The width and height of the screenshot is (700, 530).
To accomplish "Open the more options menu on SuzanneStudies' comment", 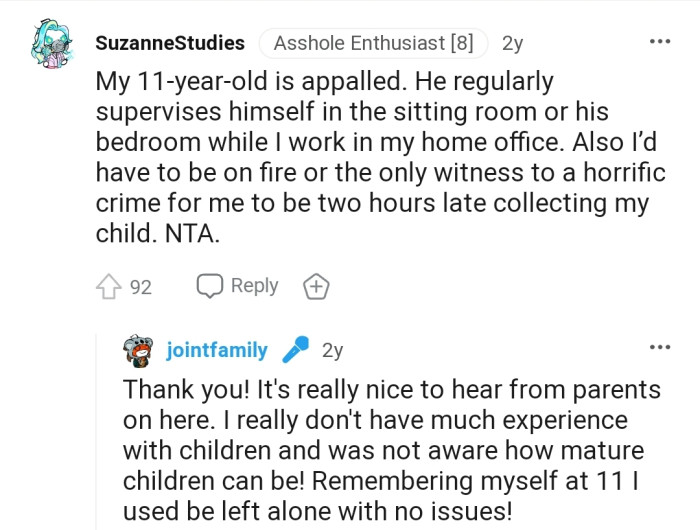I will point(659,43).
